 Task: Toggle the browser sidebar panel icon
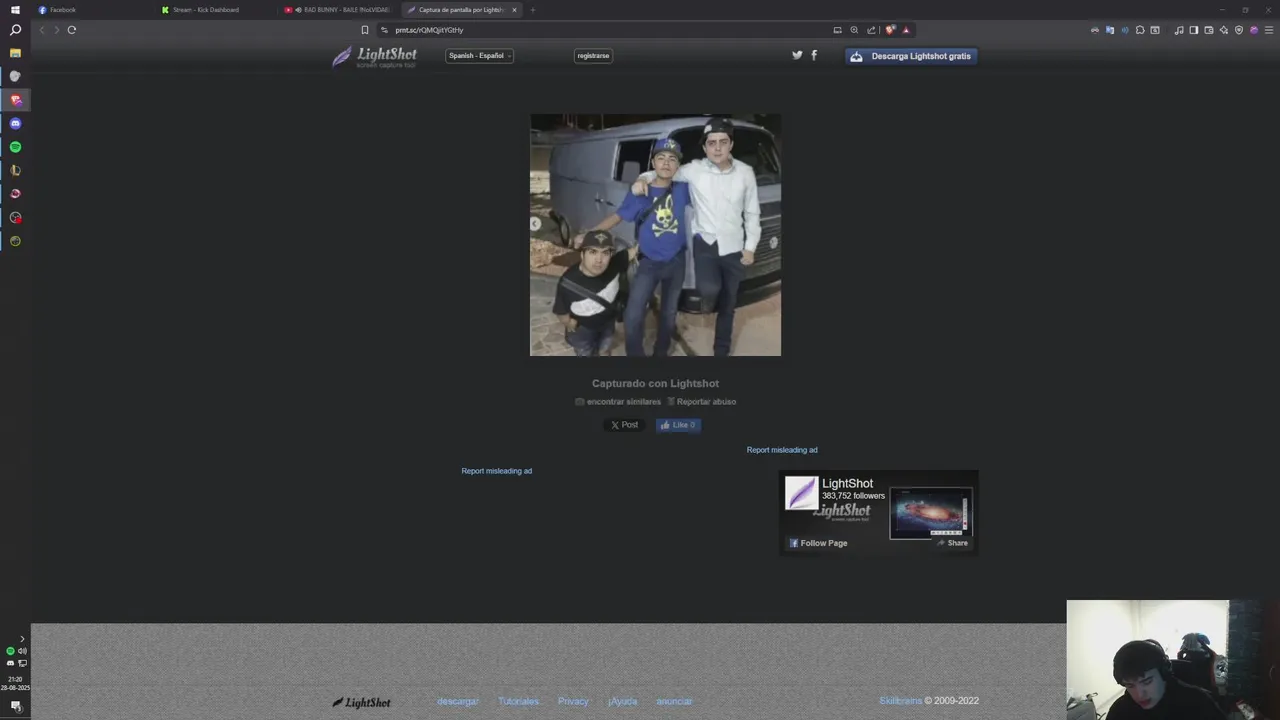click(1194, 30)
